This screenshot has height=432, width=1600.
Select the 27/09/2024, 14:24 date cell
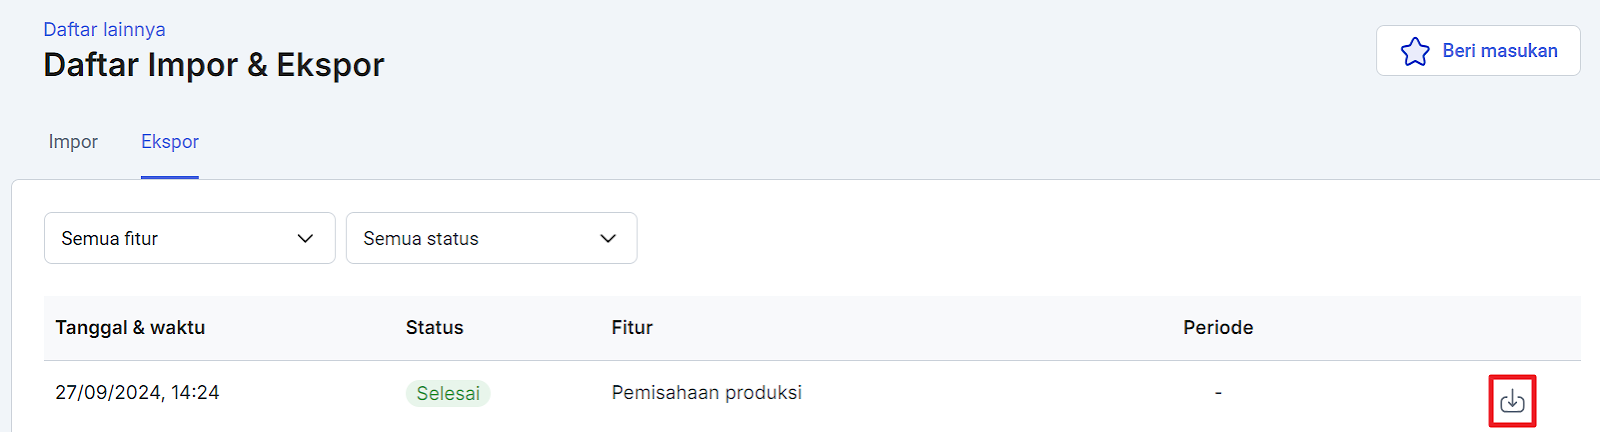pyautogui.click(x=137, y=393)
